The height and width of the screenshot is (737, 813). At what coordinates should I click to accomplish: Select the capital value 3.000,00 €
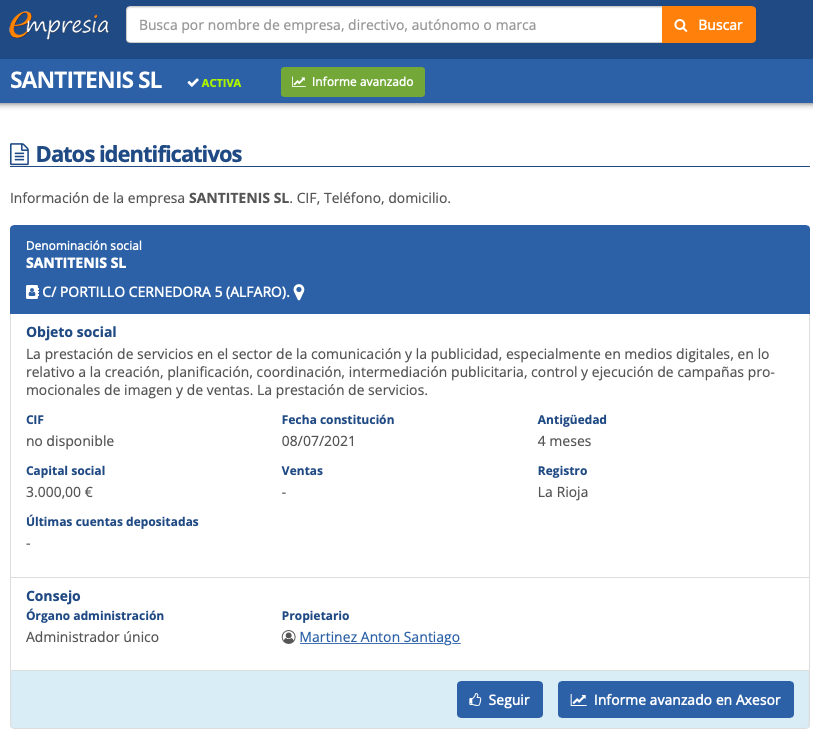(x=60, y=492)
